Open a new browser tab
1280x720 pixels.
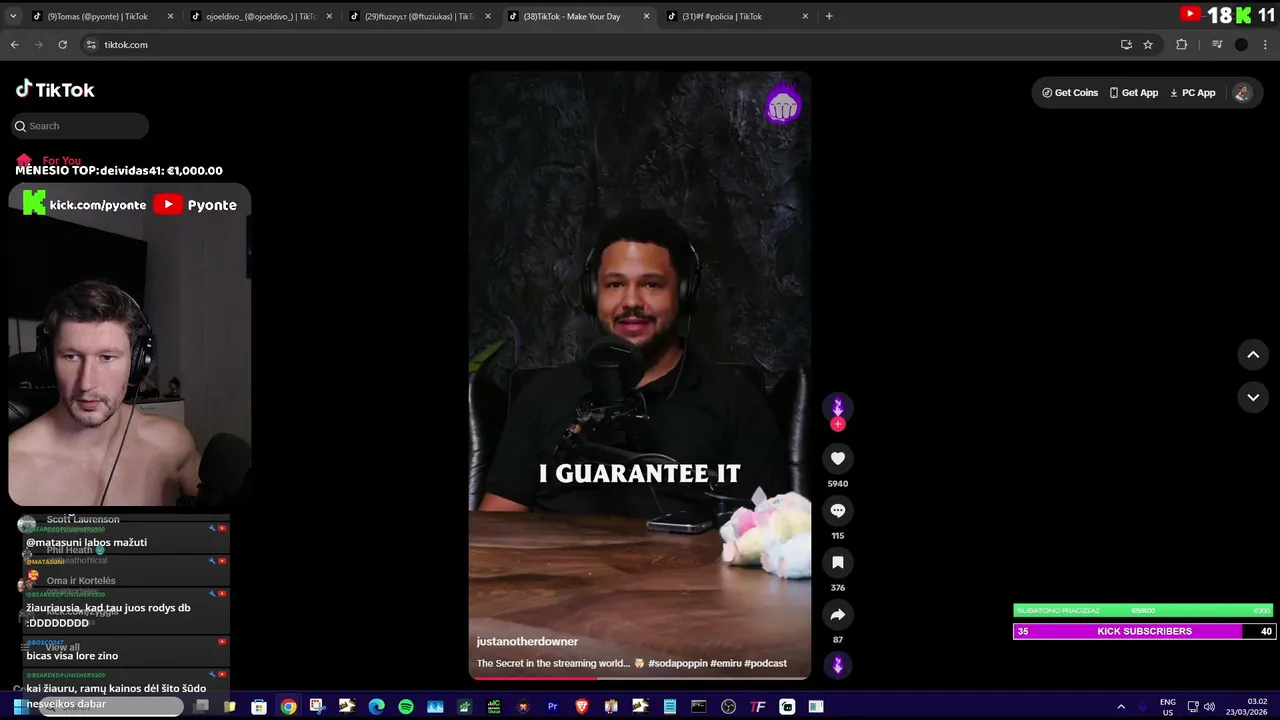[829, 16]
